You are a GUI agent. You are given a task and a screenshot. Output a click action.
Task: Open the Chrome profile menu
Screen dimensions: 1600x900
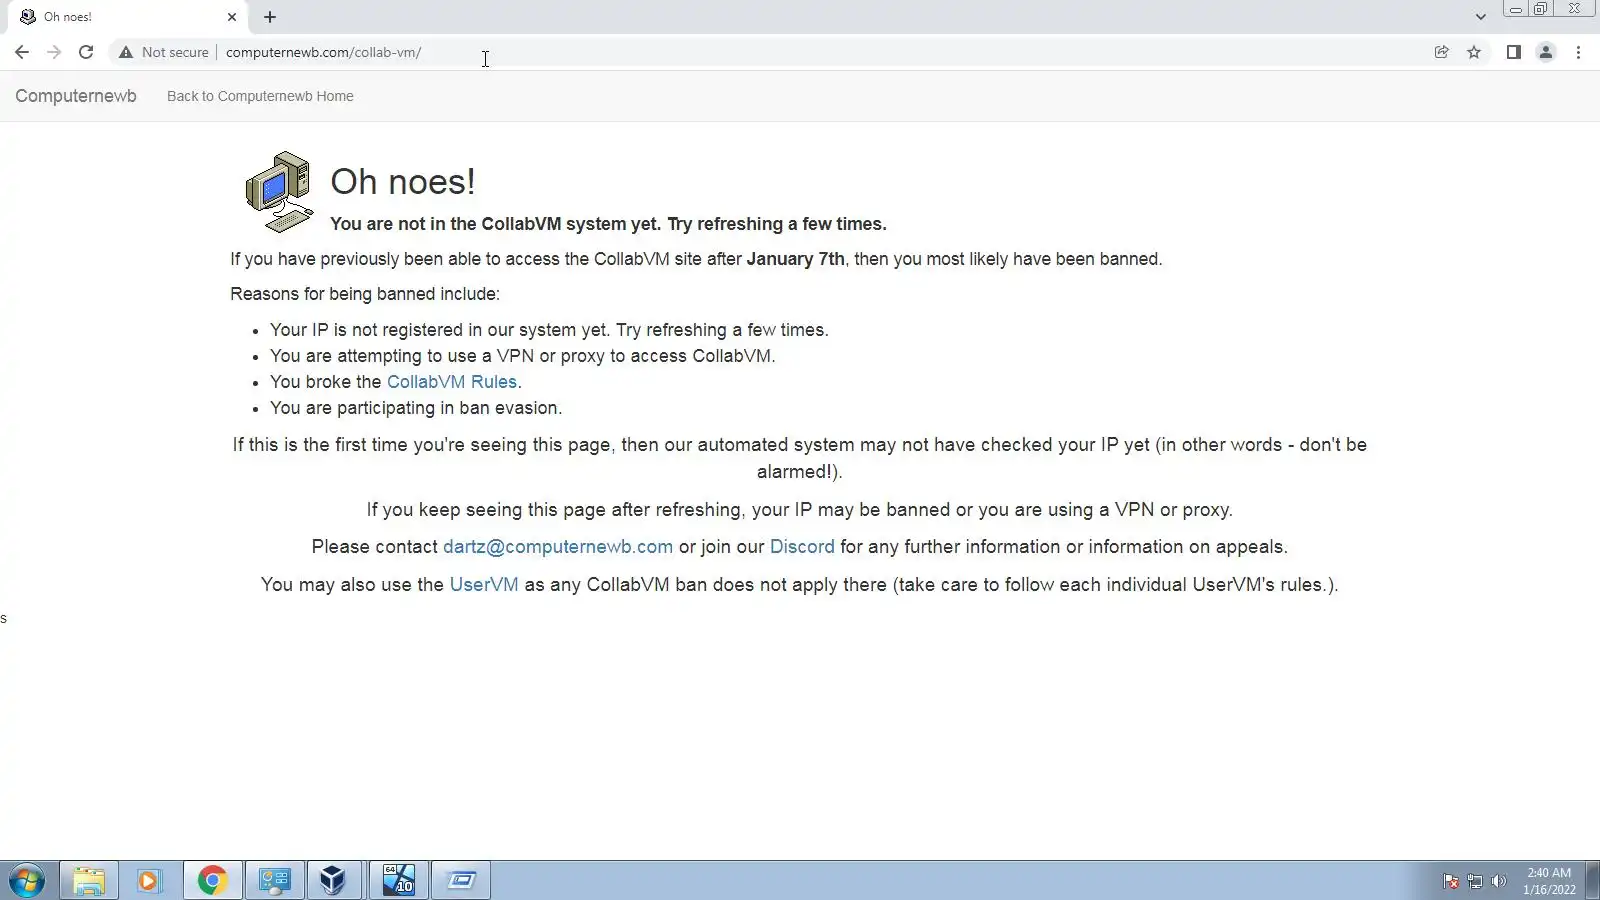tap(1545, 52)
